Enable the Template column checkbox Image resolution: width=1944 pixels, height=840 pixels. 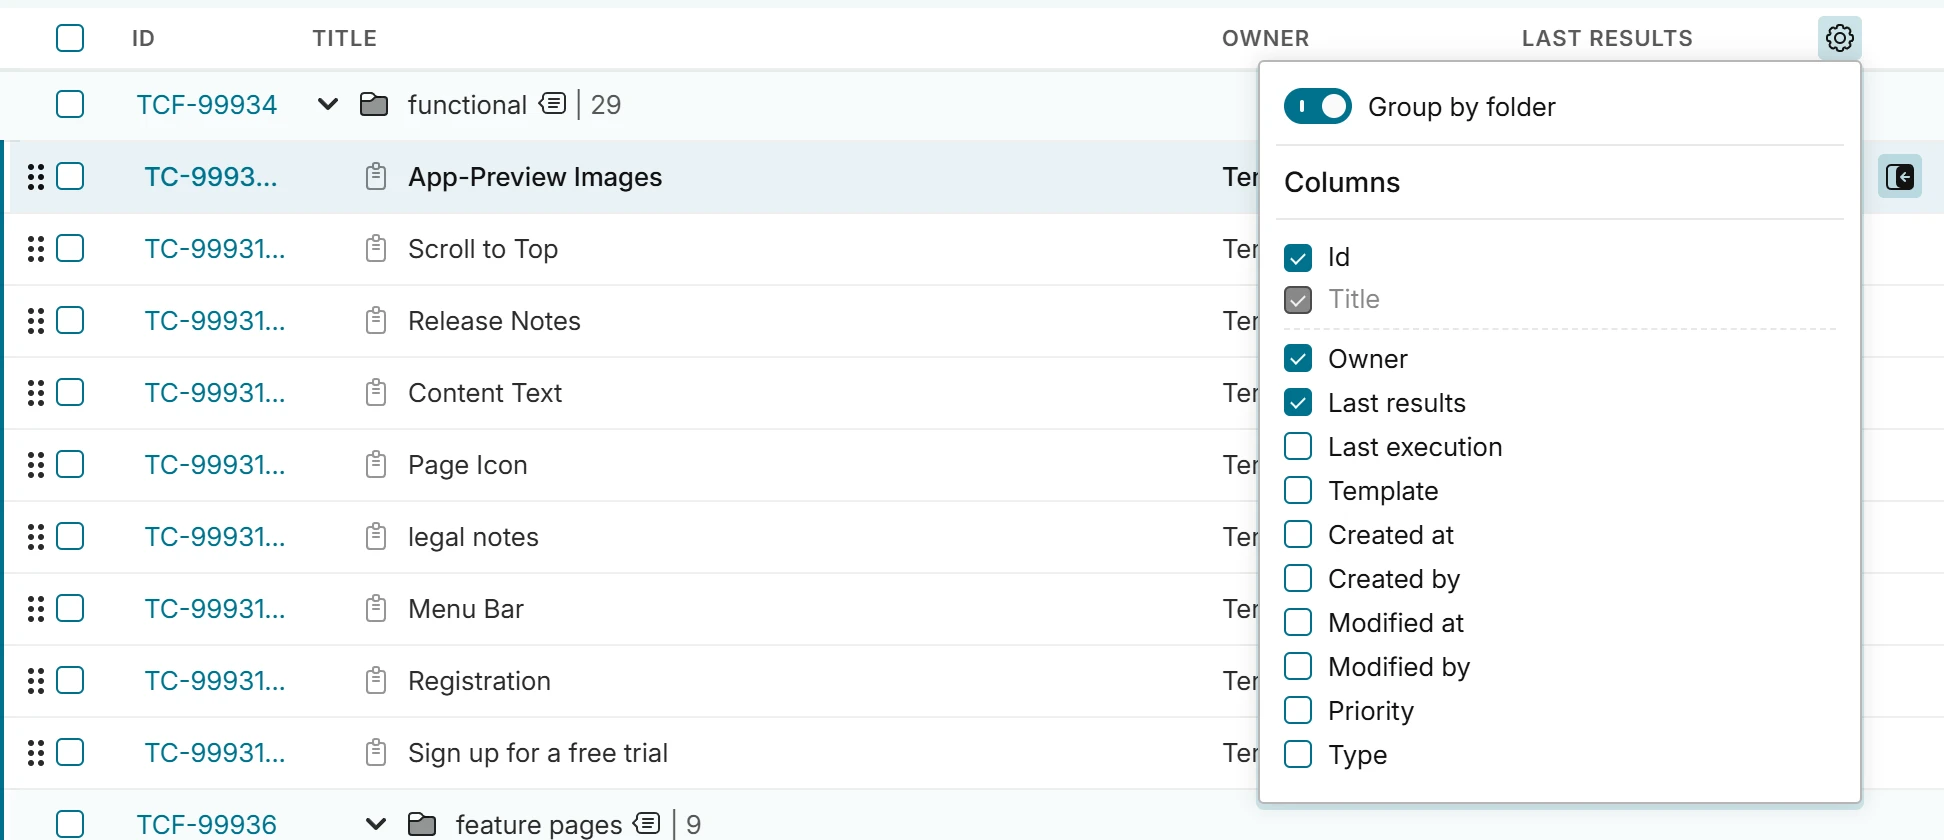click(x=1298, y=490)
